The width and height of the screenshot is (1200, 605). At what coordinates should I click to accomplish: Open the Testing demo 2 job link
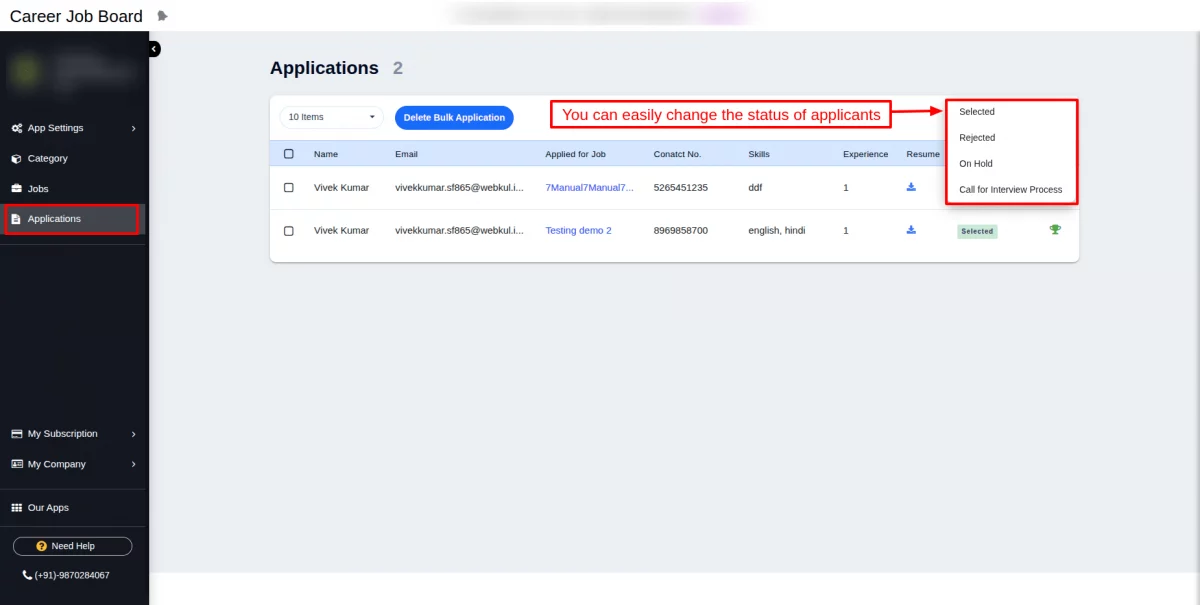coord(578,230)
